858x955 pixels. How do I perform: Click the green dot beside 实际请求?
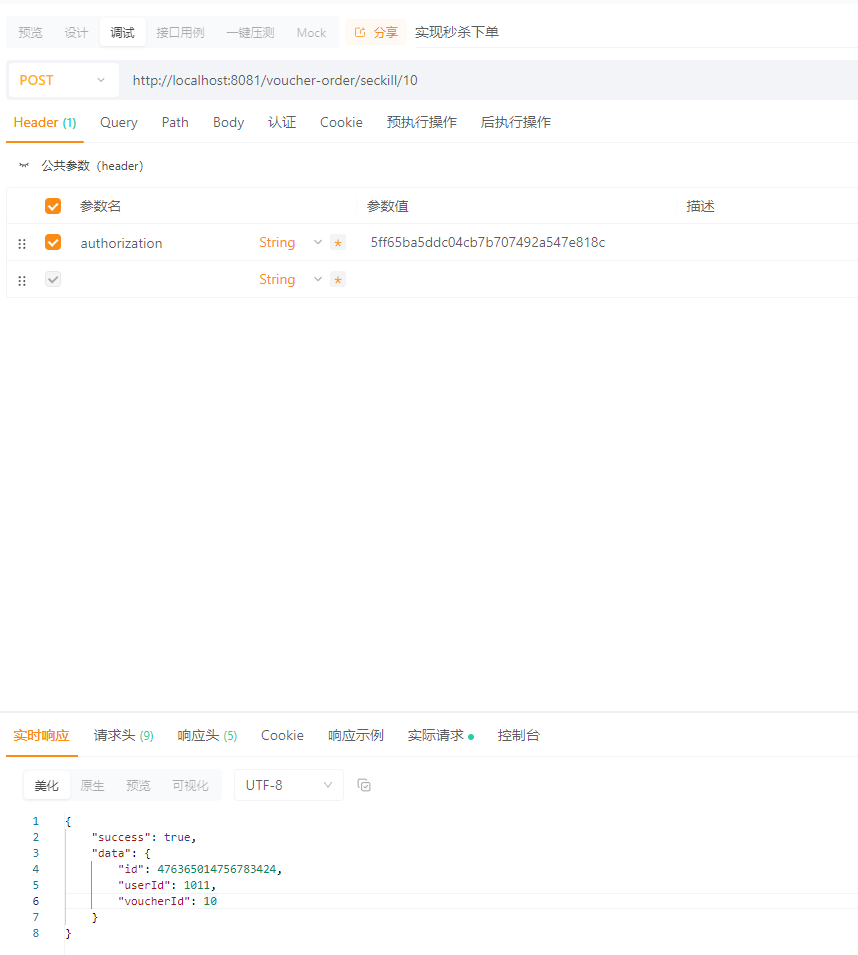(473, 734)
